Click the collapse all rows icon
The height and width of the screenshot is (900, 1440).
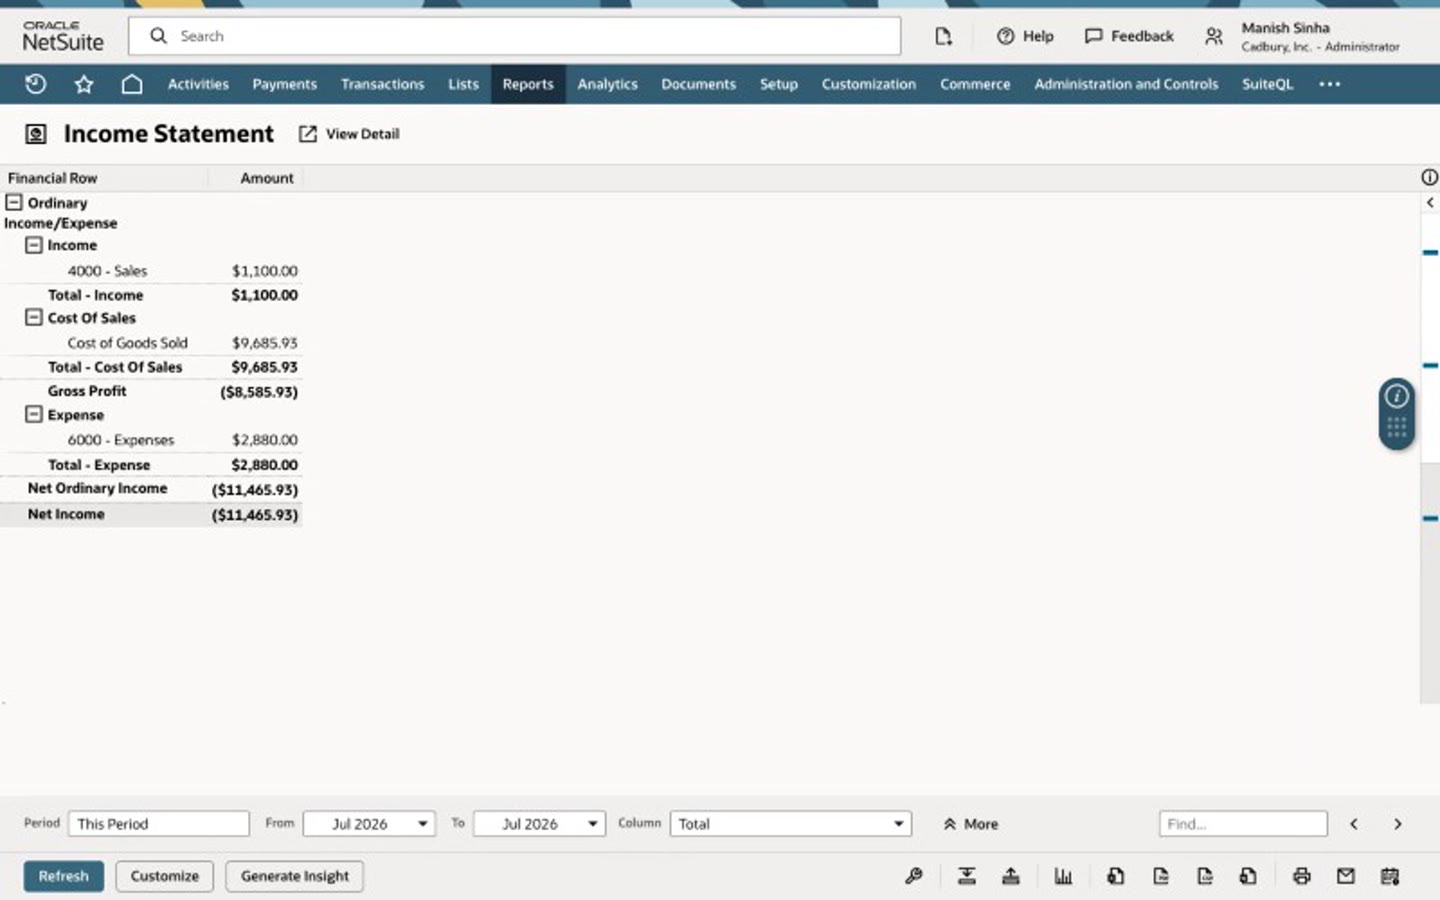[967, 876]
